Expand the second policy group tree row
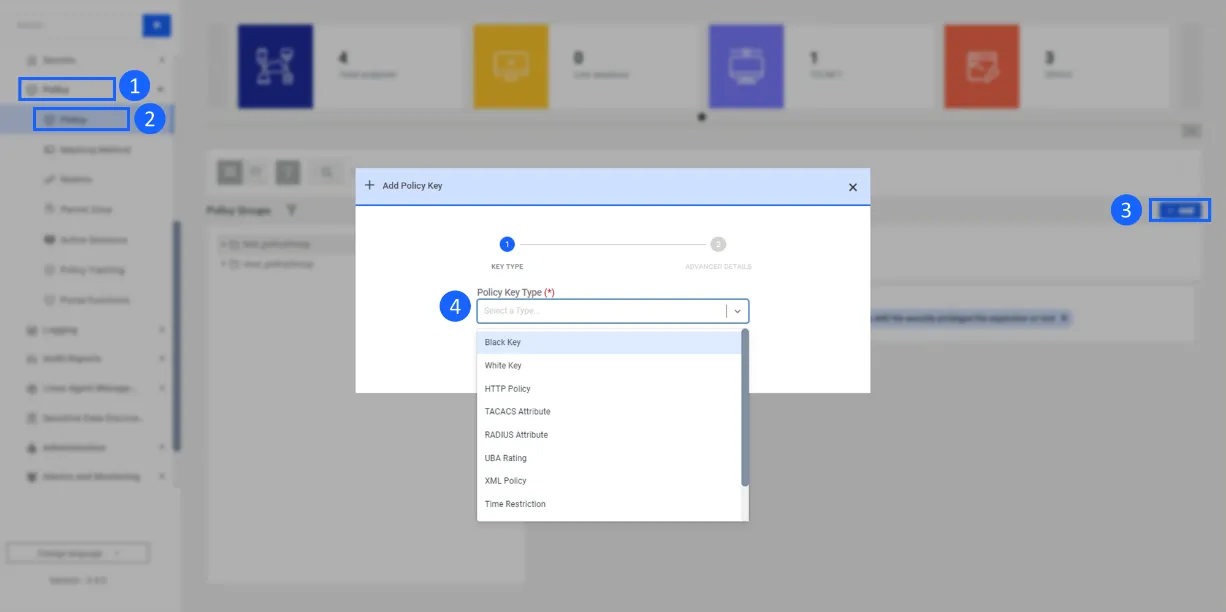The height and width of the screenshot is (612, 1226). [222, 264]
